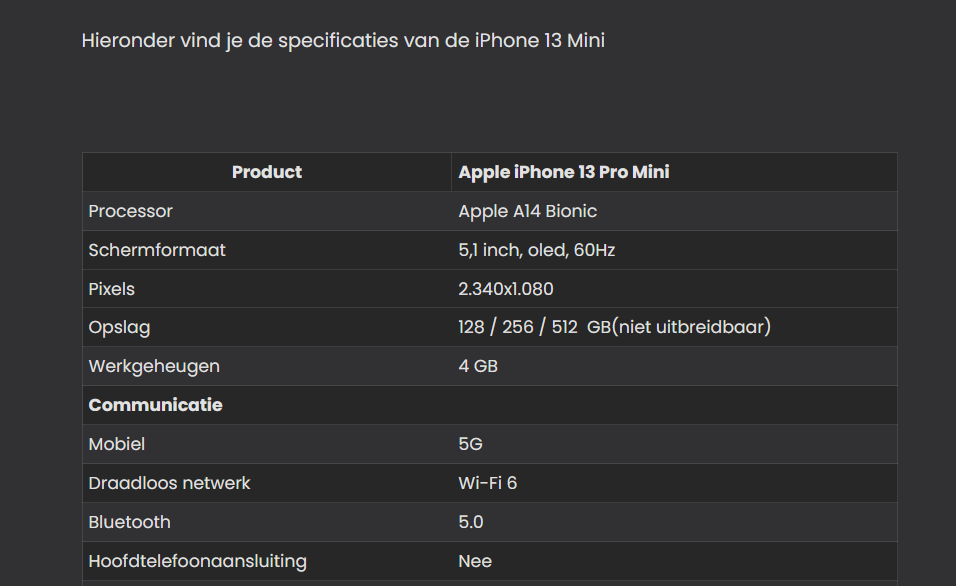Click the 'Communicatie' section heading
The width and height of the screenshot is (956, 586).
coord(155,405)
